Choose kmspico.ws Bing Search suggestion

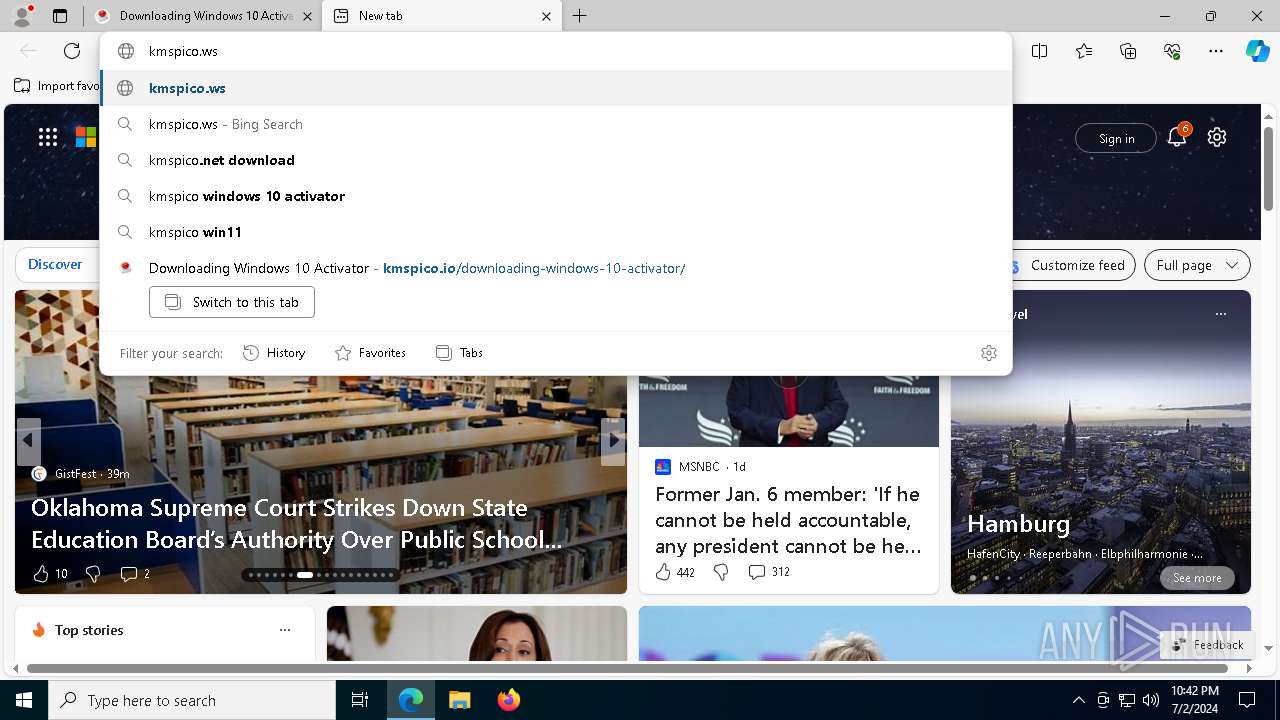[556, 124]
